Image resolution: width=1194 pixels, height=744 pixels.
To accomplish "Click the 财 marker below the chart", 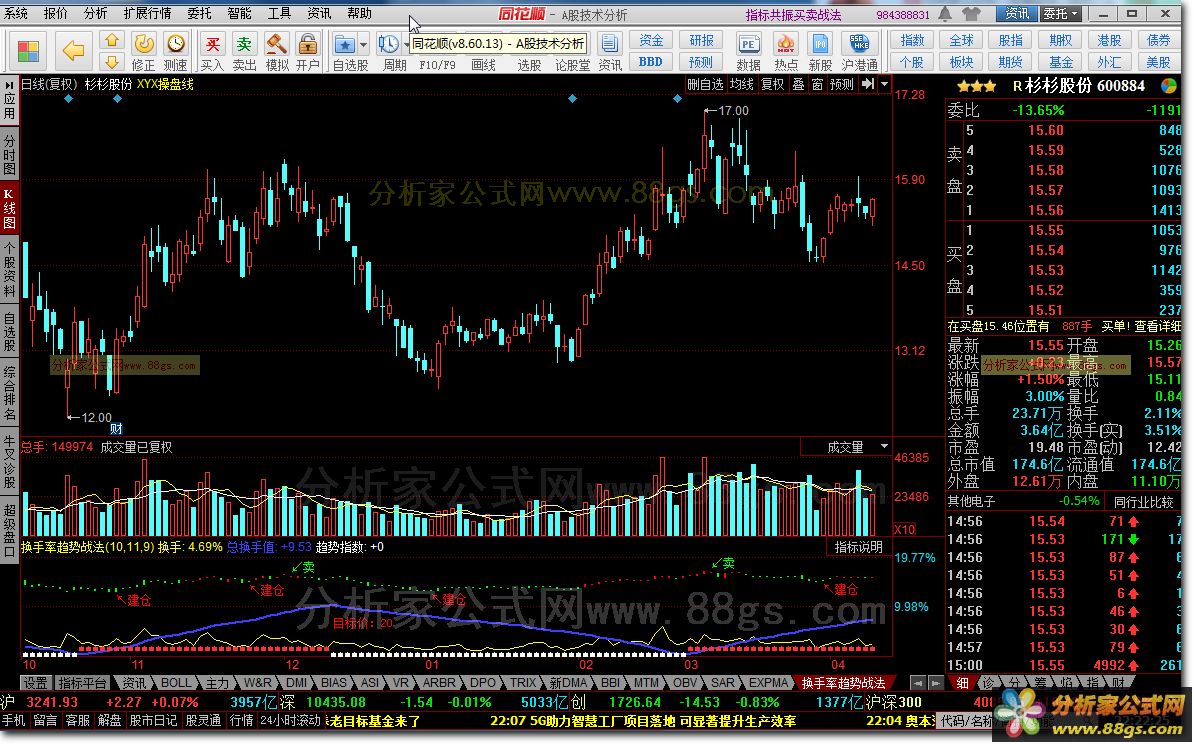I will [x=116, y=429].
